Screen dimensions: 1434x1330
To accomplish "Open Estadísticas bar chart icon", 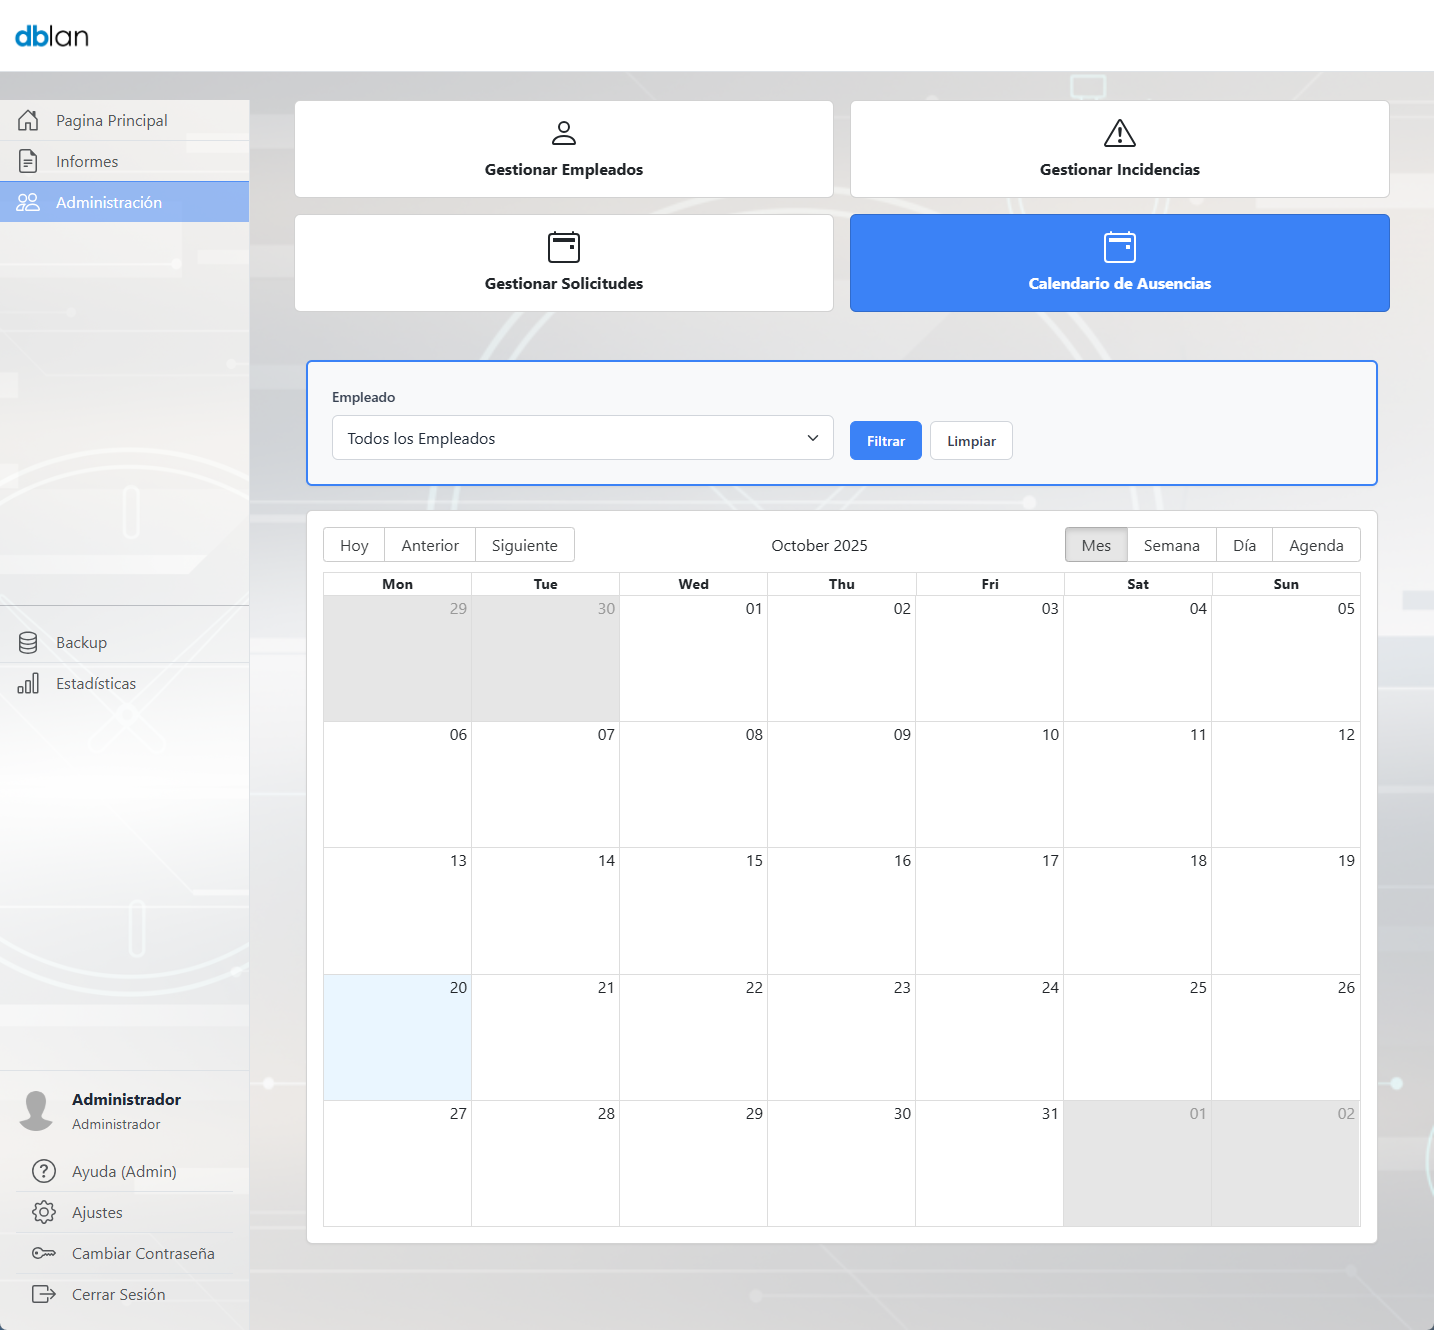I will 28,683.
